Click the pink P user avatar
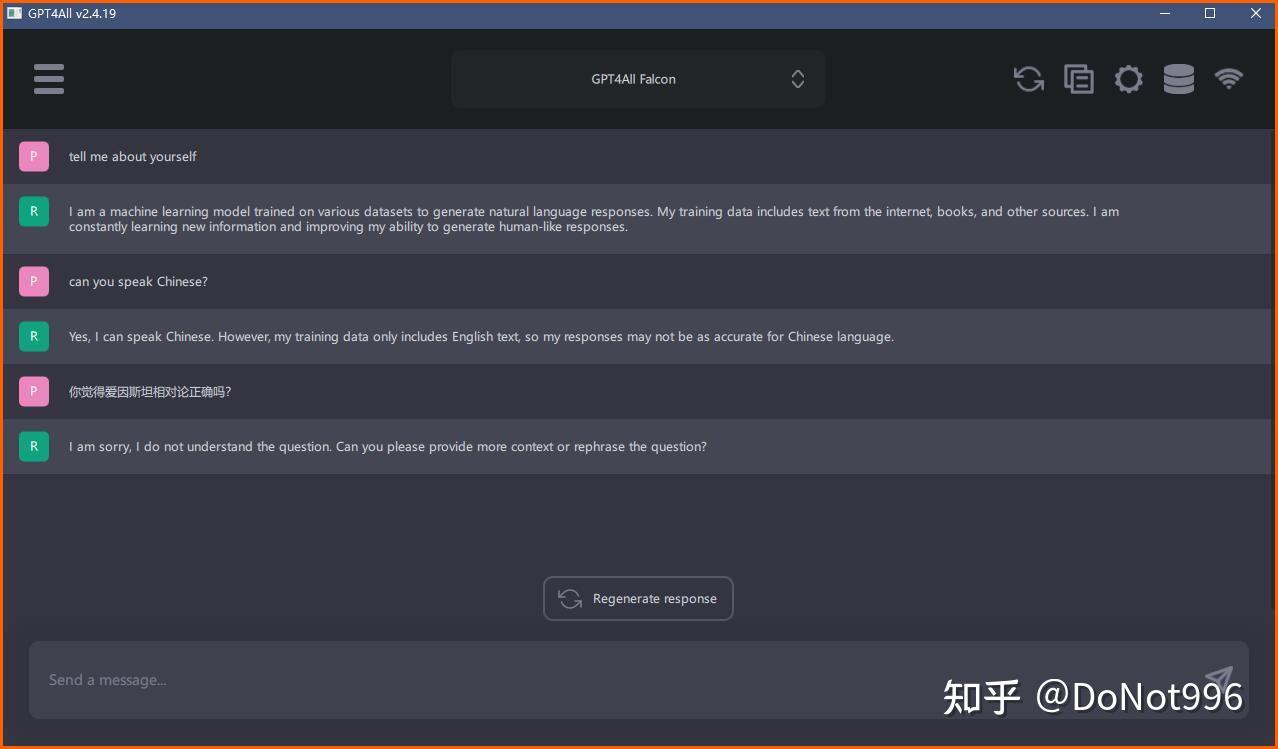Screen dimensions: 1278x749 [x=33, y=156]
